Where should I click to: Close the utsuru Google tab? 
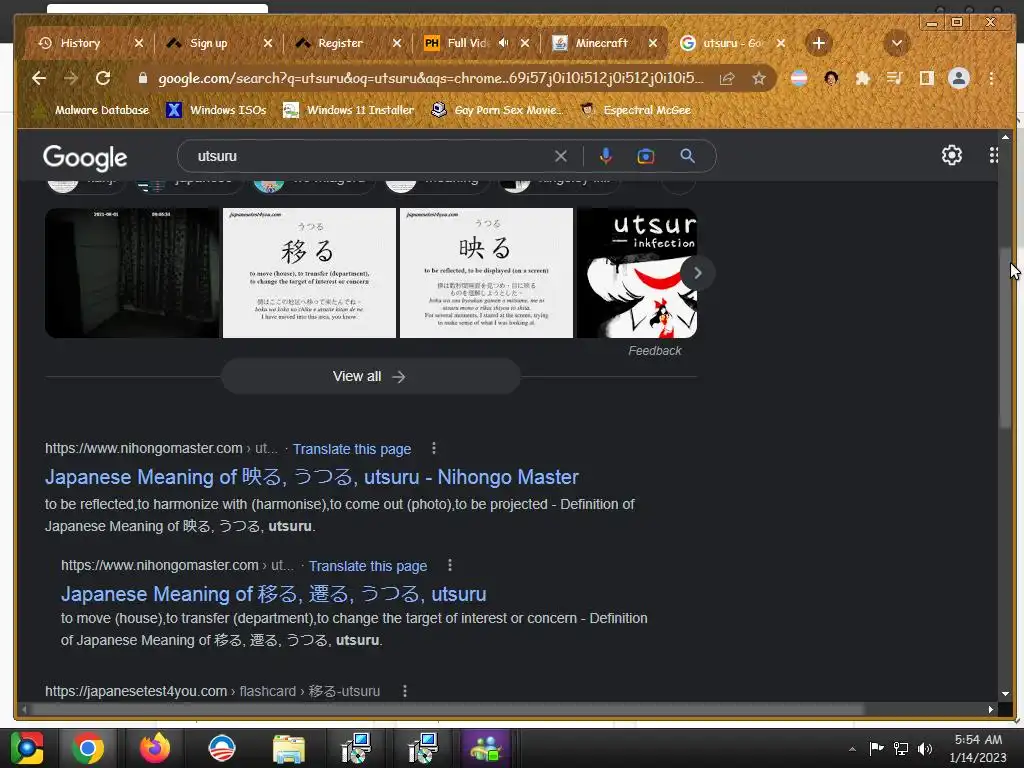pyautogui.click(x=780, y=43)
